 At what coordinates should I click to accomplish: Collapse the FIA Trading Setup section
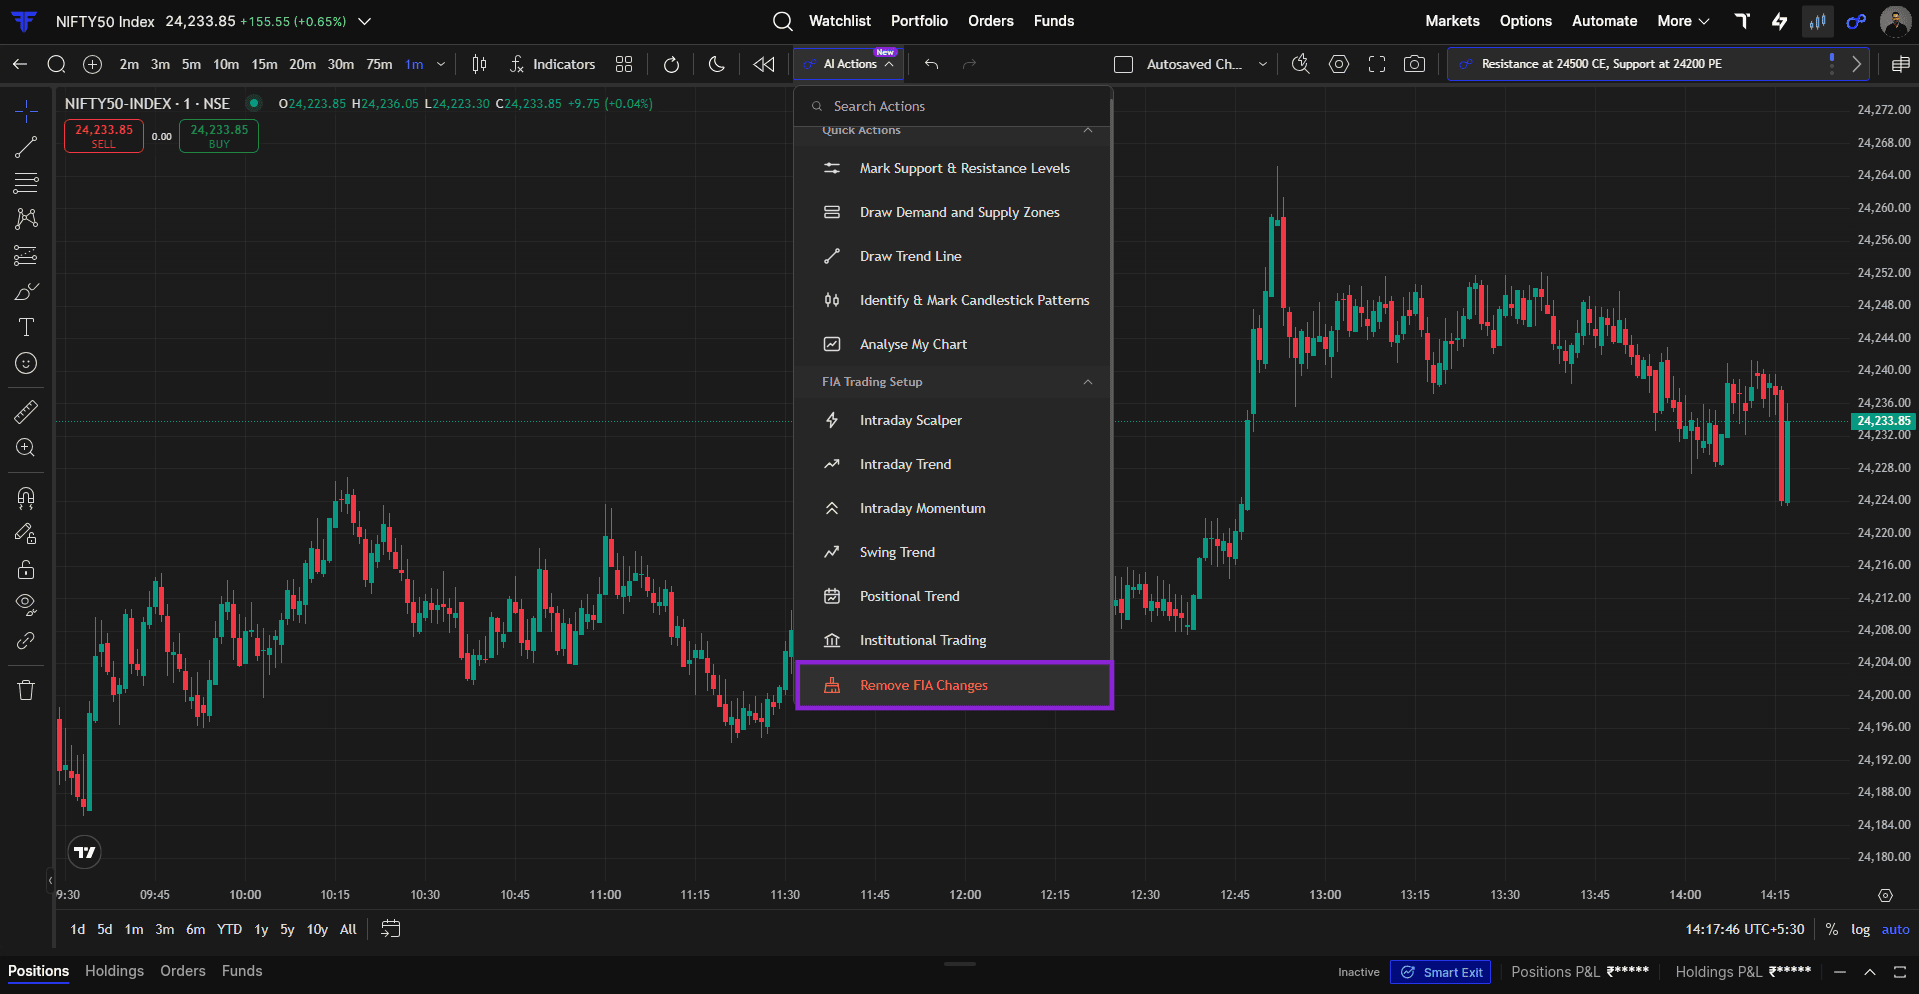[1088, 382]
